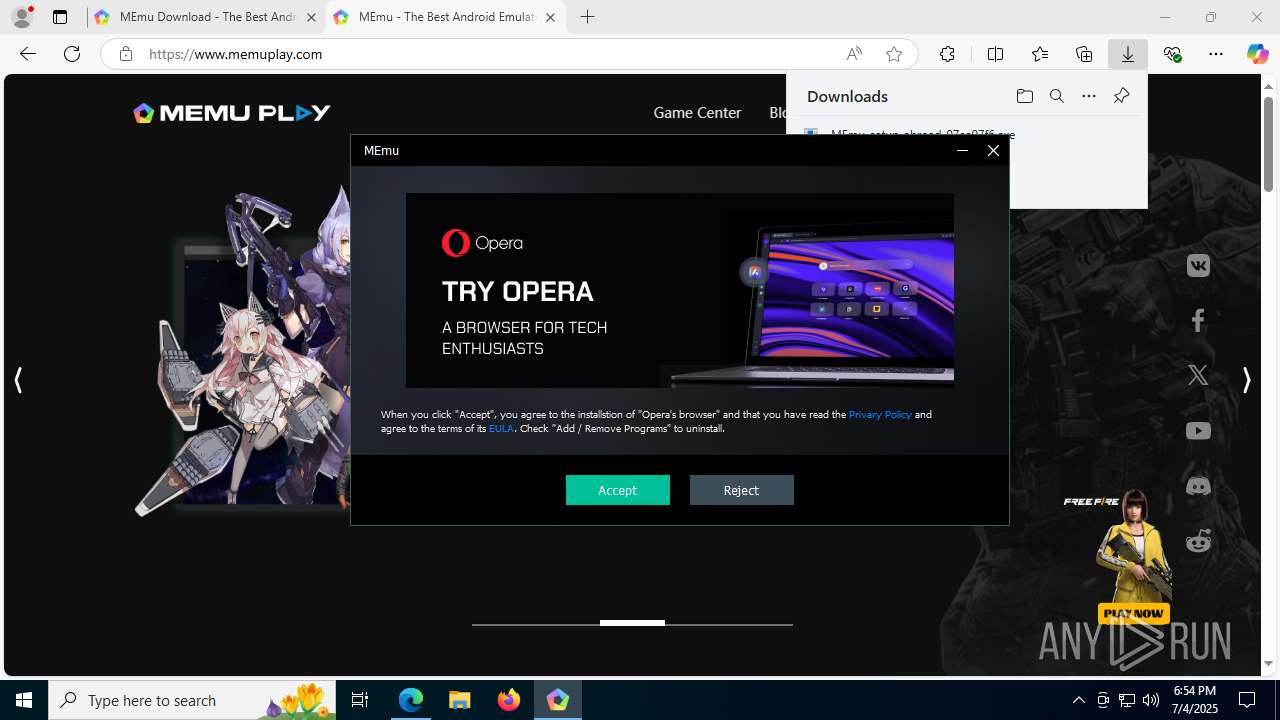Open Favorites list toolbar button
The height and width of the screenshot is (720, 1280).
[1040, 54]
